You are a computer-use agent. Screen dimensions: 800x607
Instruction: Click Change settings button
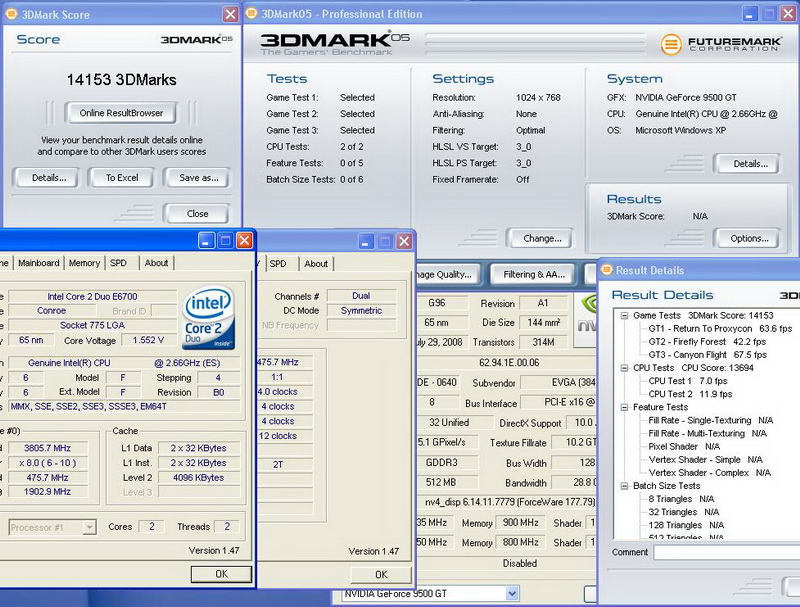539,238
